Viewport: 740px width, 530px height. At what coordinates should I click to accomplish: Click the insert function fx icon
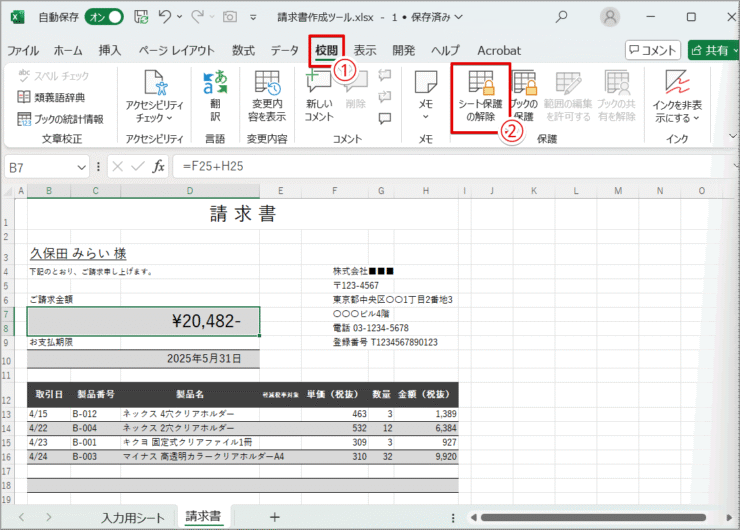point(159,167)
